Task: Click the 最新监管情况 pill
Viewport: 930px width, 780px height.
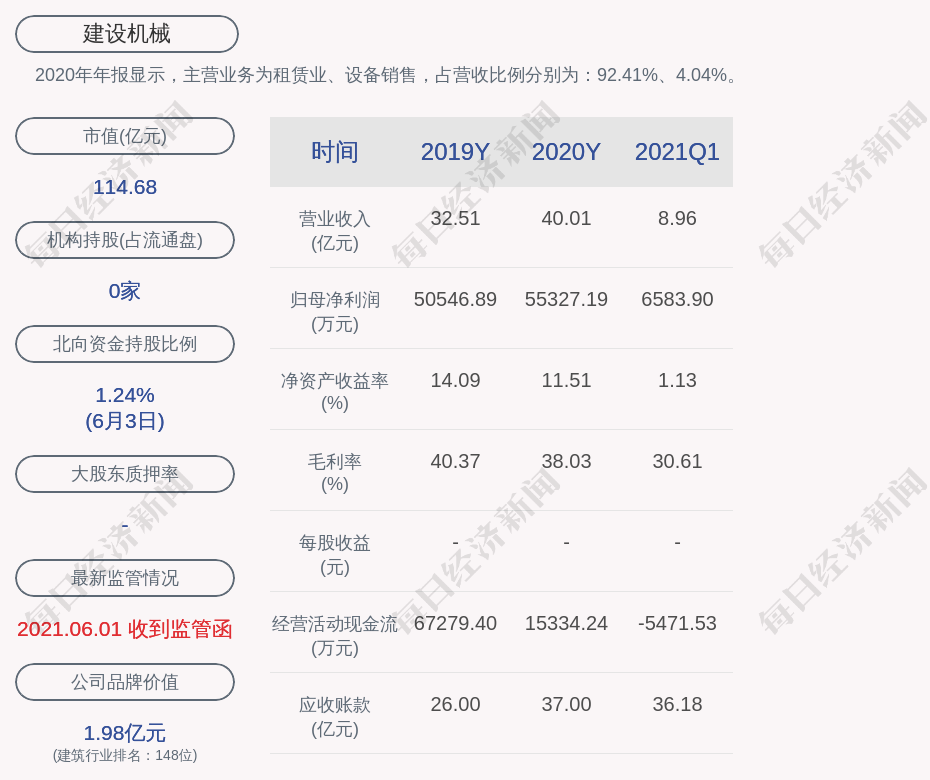Action: [x=125, y=578]
